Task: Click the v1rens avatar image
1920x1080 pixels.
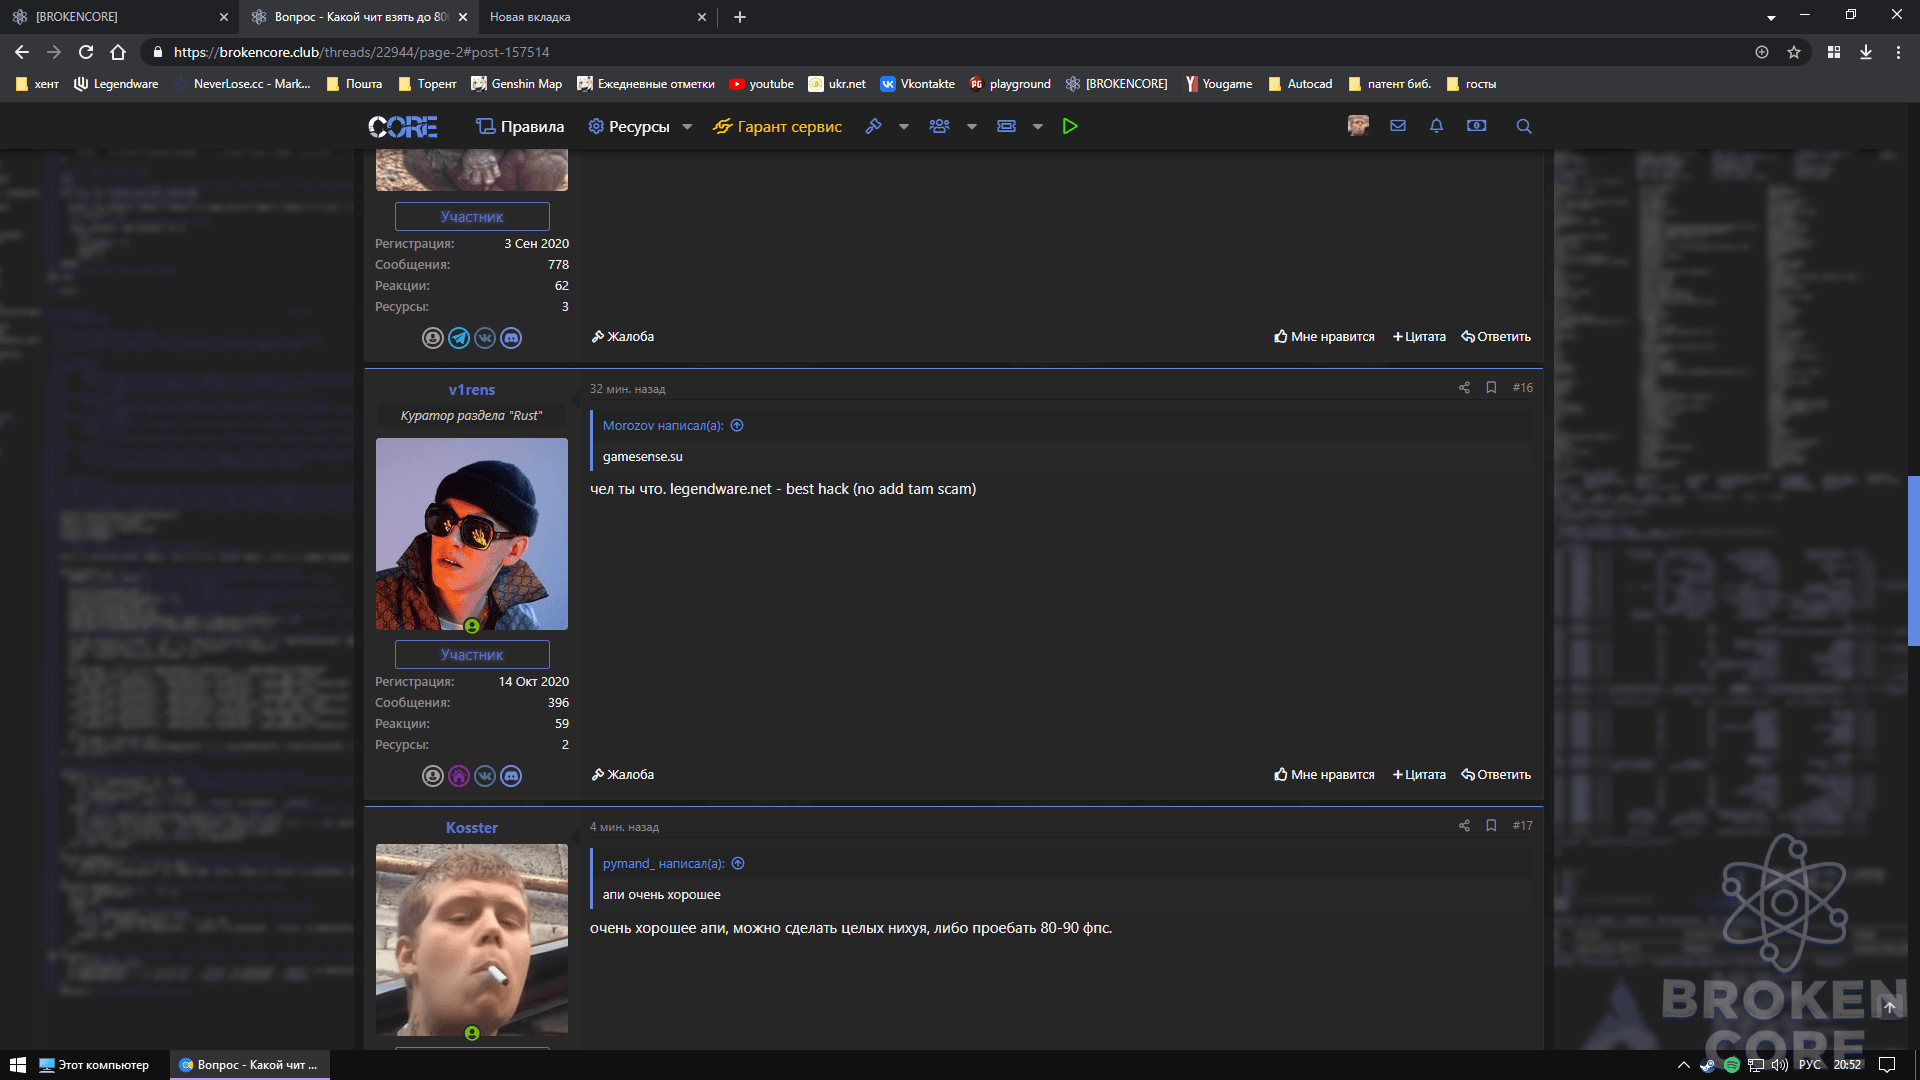Action: pyautogui.click(x=472, y=534)
